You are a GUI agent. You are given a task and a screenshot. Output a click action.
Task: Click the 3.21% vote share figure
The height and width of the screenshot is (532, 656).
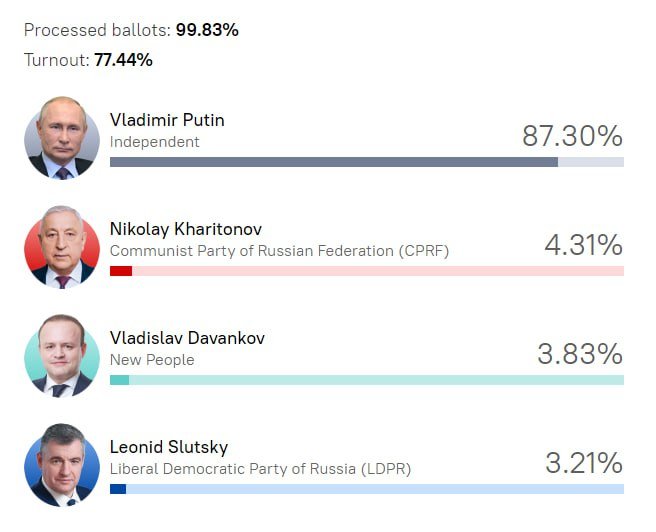coord(583,463)
